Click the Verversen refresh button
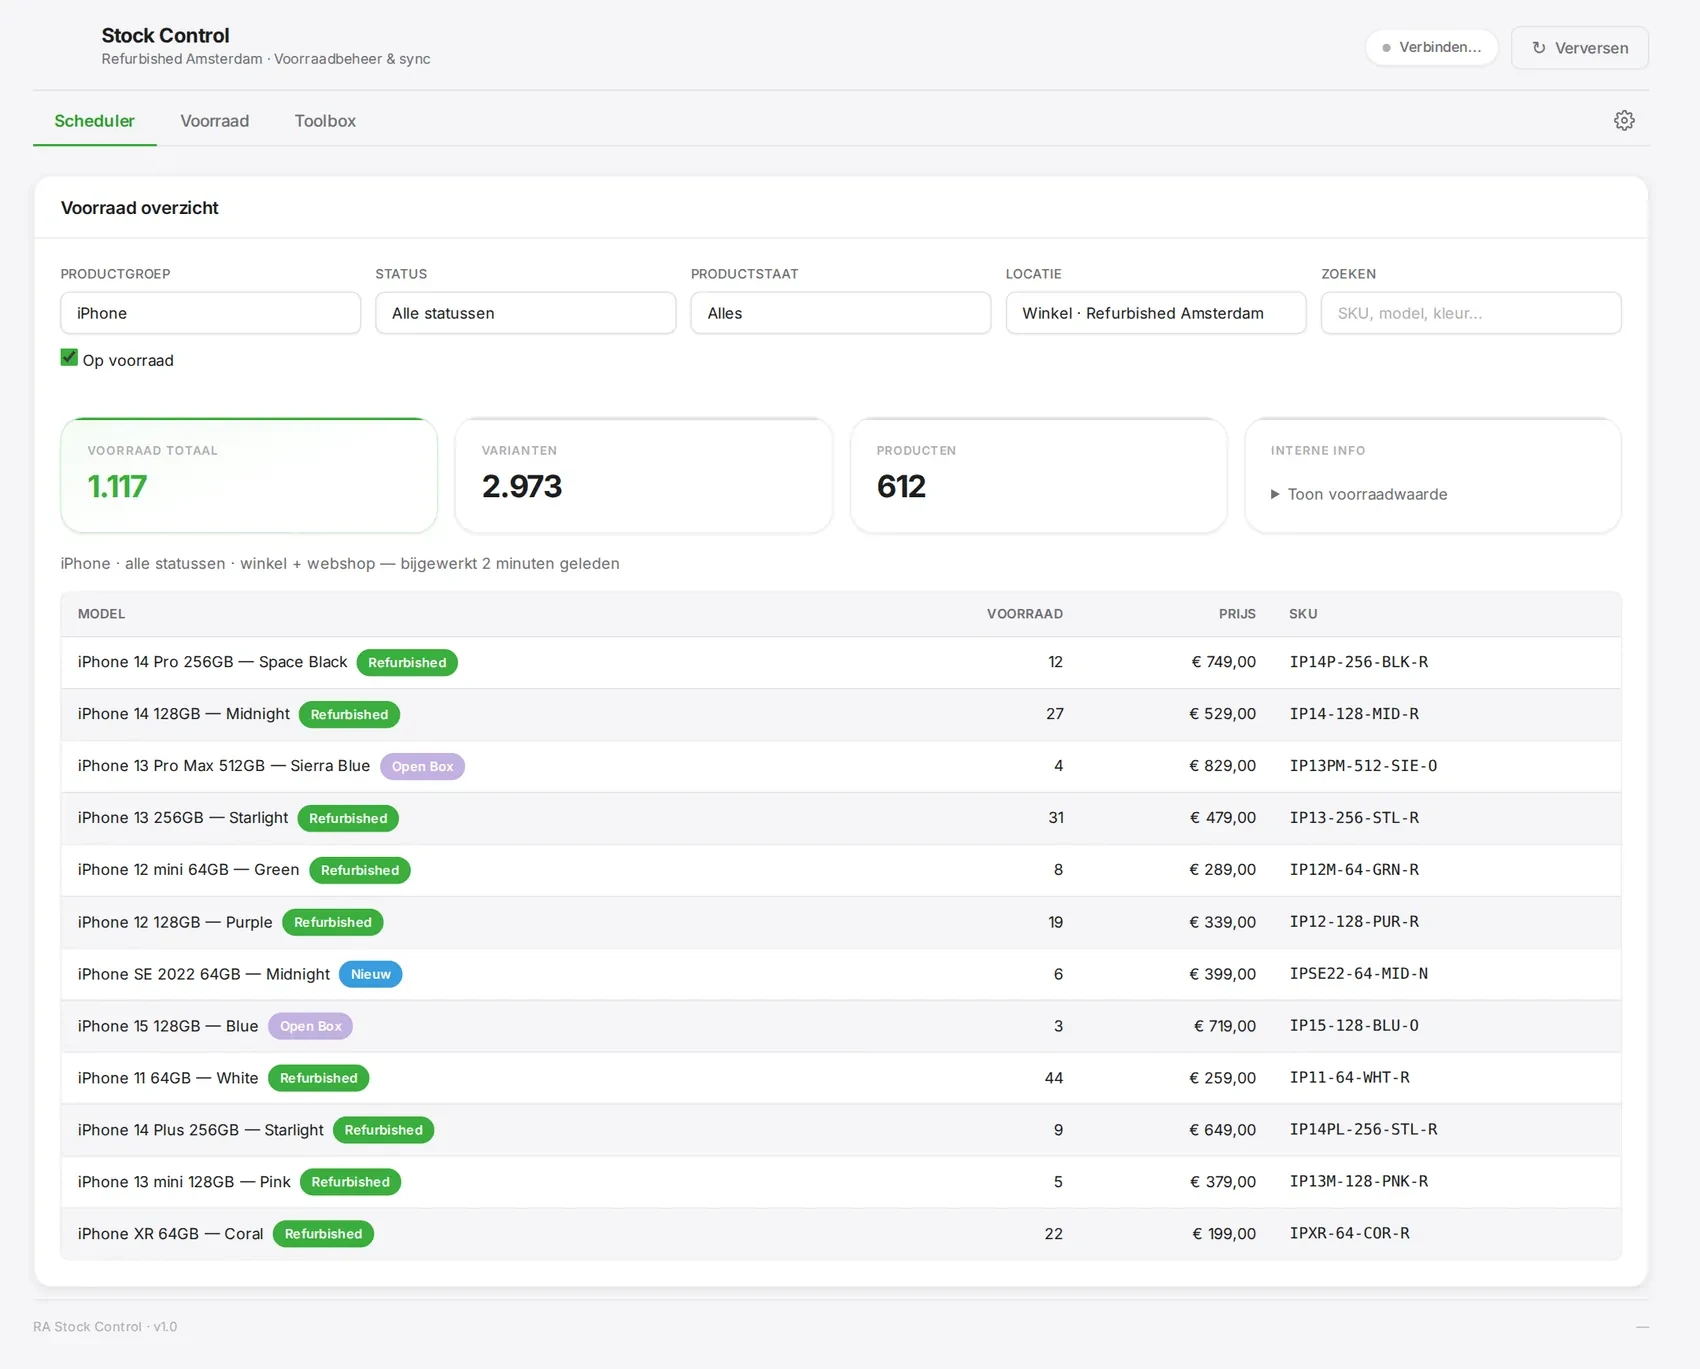This screenshot has width=1700, height=1369. (1580, 48)
